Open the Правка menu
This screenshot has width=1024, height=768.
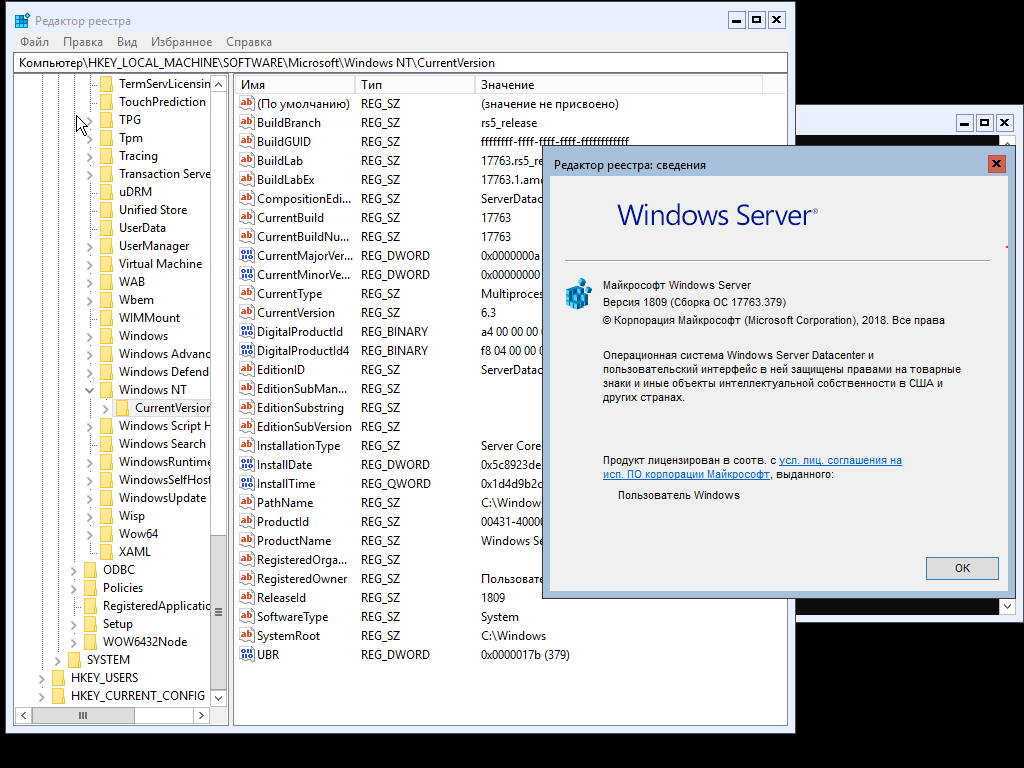pyautogui.click(x=83, y=42)
